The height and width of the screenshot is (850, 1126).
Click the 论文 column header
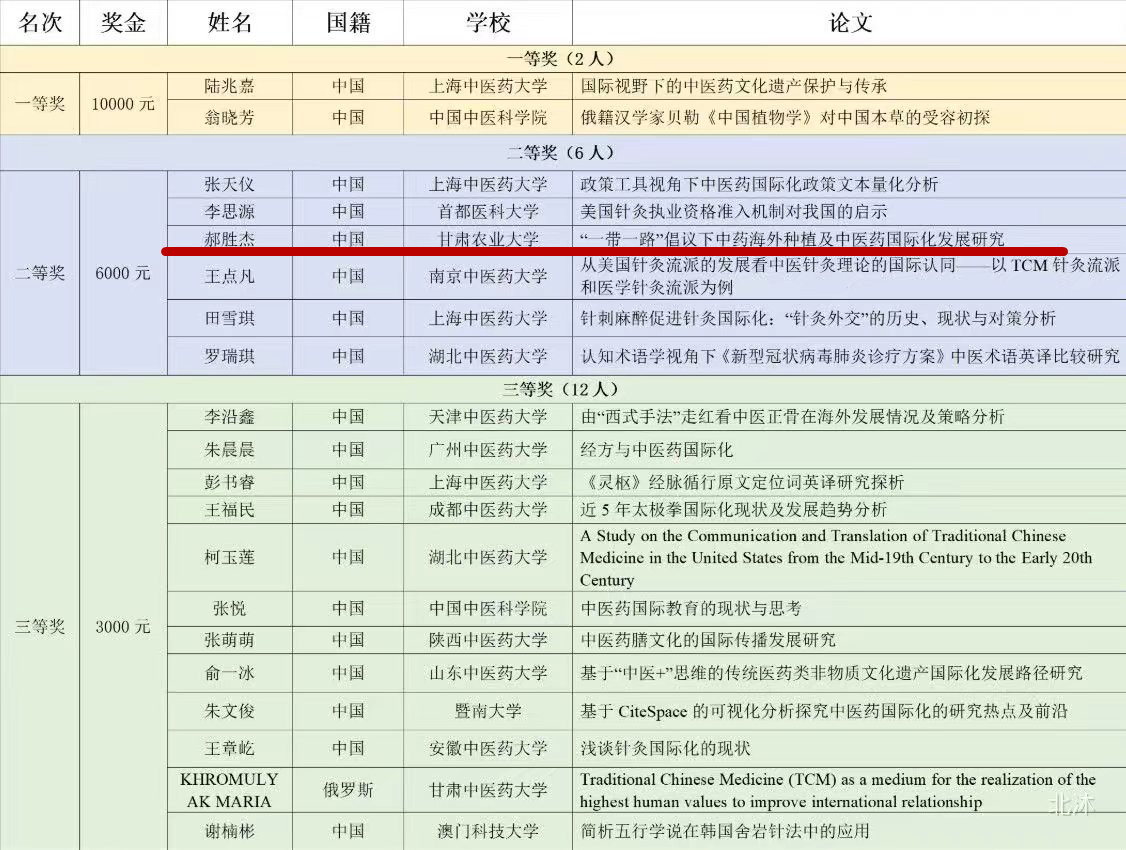[x=850, y=23]
